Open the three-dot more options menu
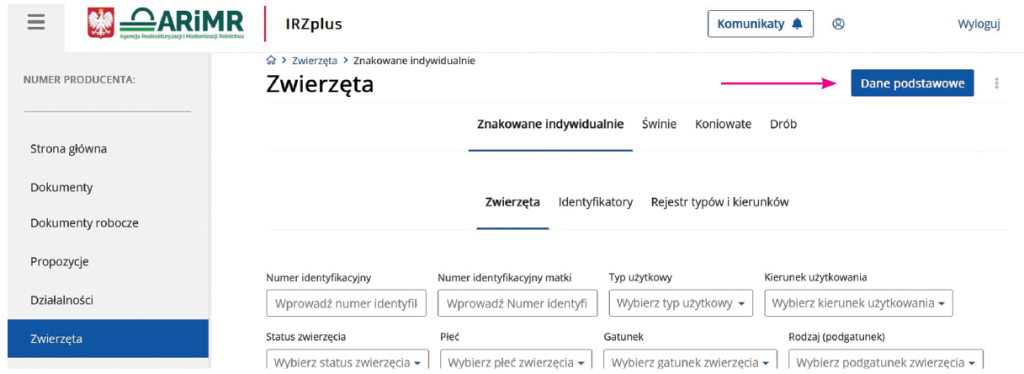This screenshot has width=1024, height=374. point(997,84)
